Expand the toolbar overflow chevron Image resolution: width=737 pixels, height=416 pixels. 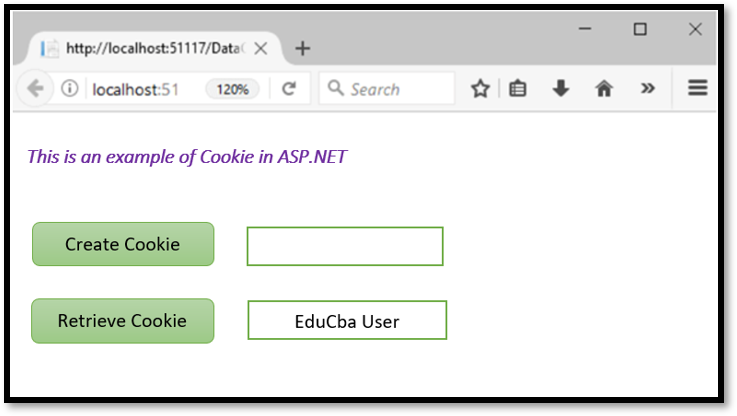click(x=648, y=89)
